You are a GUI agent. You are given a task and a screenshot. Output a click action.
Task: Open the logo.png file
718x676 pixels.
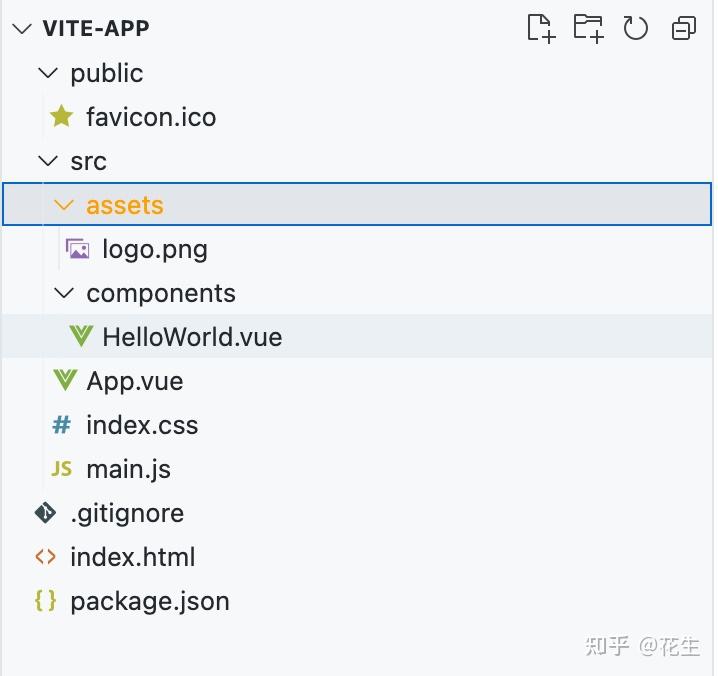click(154, 249)
